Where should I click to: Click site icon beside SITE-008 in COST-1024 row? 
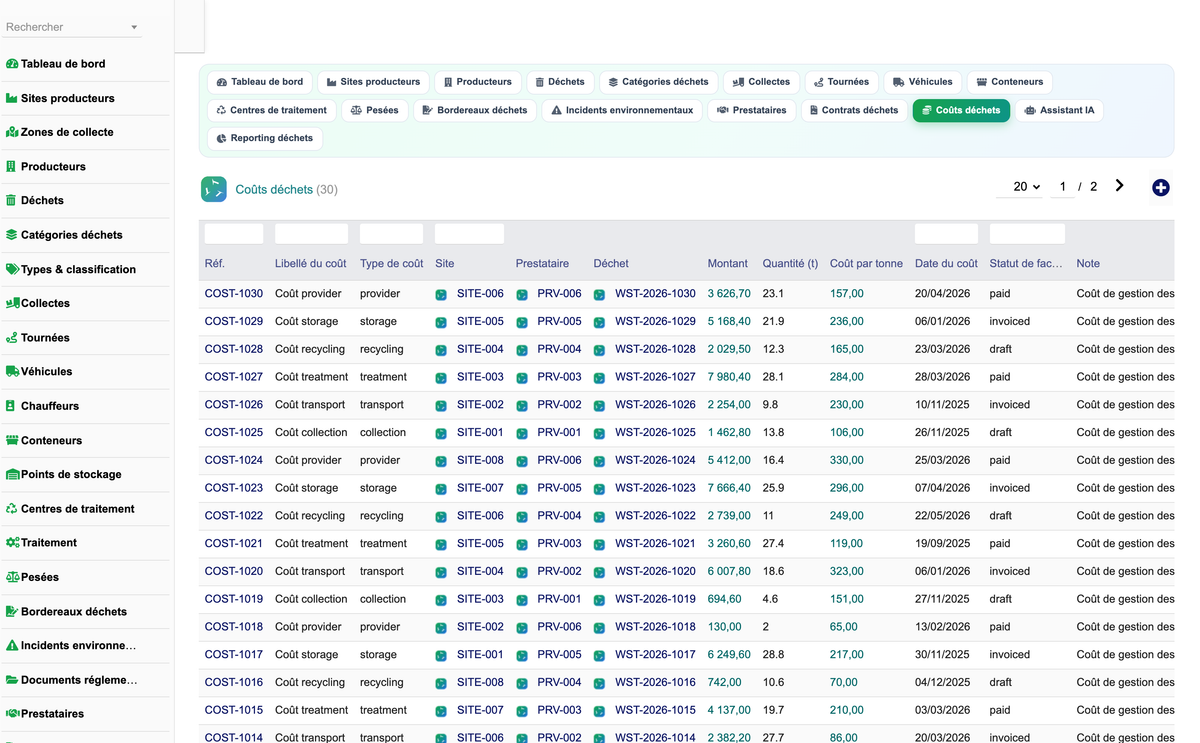coord(441,461)
